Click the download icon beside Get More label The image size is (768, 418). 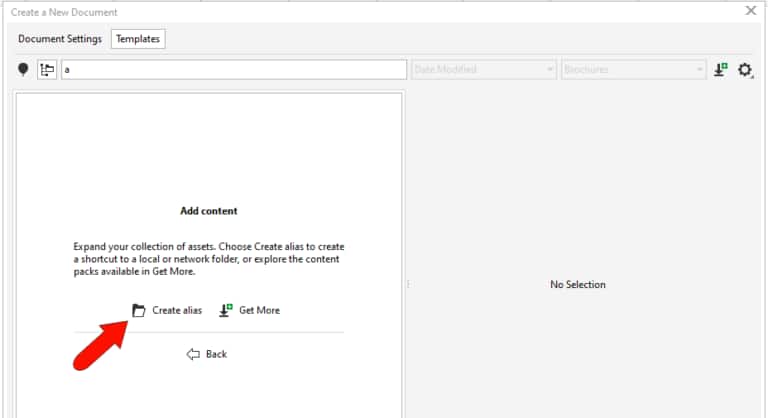point(226,310)
